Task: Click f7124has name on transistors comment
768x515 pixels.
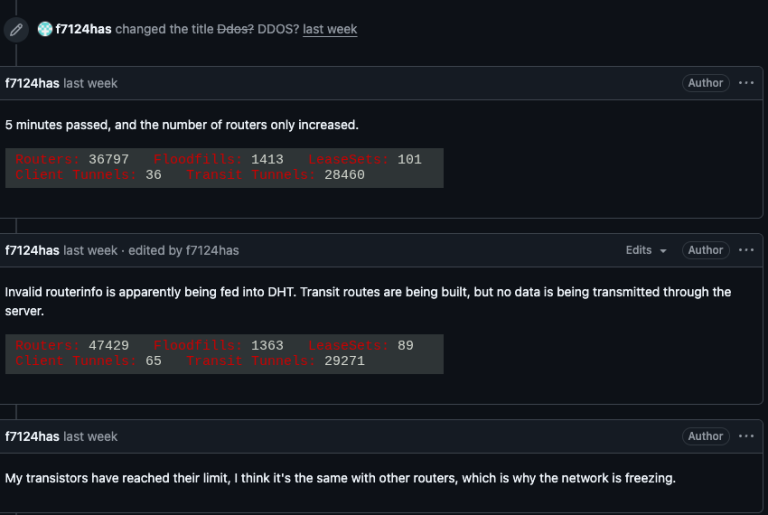Action: pos(32,437)
